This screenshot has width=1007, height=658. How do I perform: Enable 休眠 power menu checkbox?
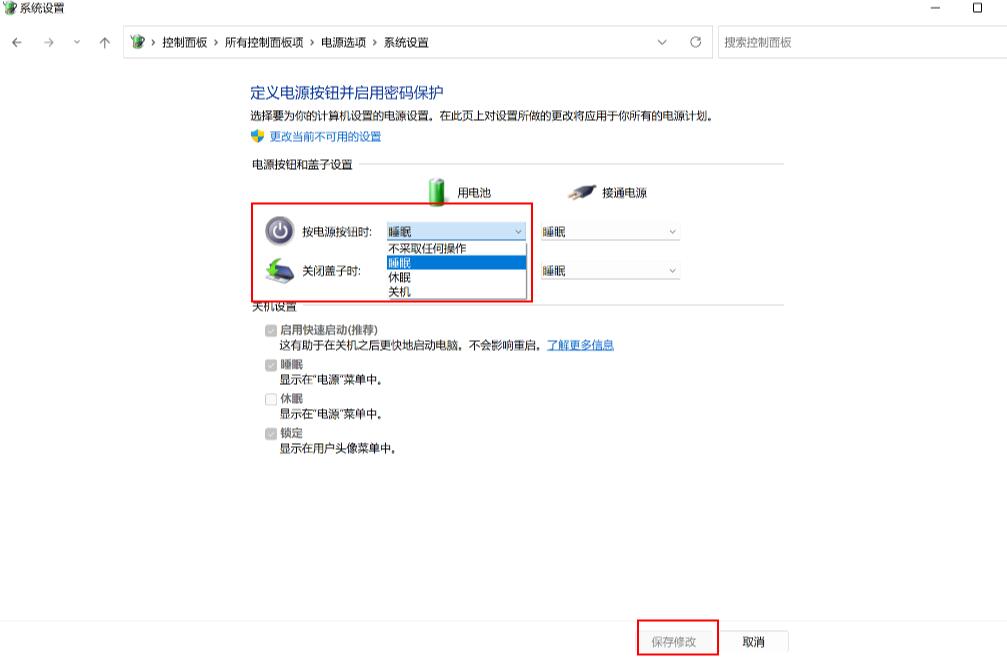(x=271, y=399)
